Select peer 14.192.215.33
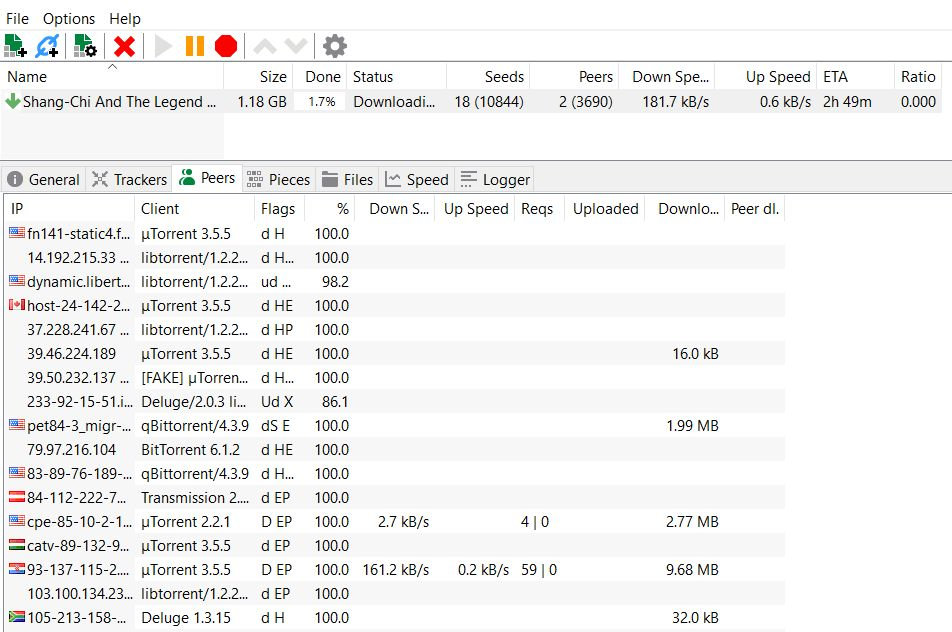Image resolution: width=952 pixels, height=632 pixels. [x=395, y=258]
